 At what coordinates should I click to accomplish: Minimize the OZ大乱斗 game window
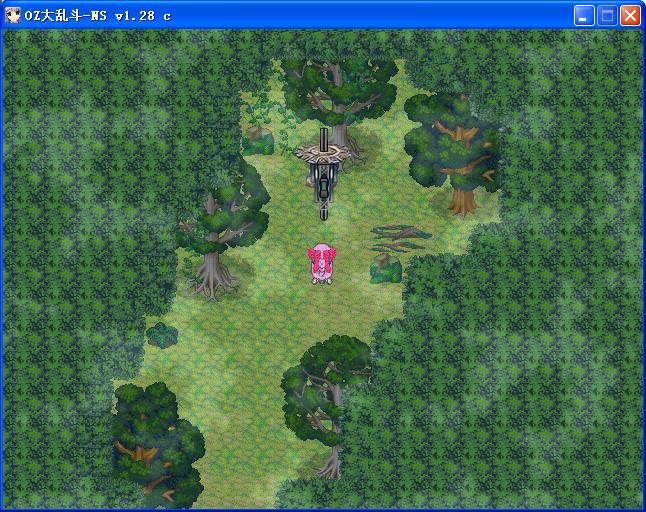584,16
